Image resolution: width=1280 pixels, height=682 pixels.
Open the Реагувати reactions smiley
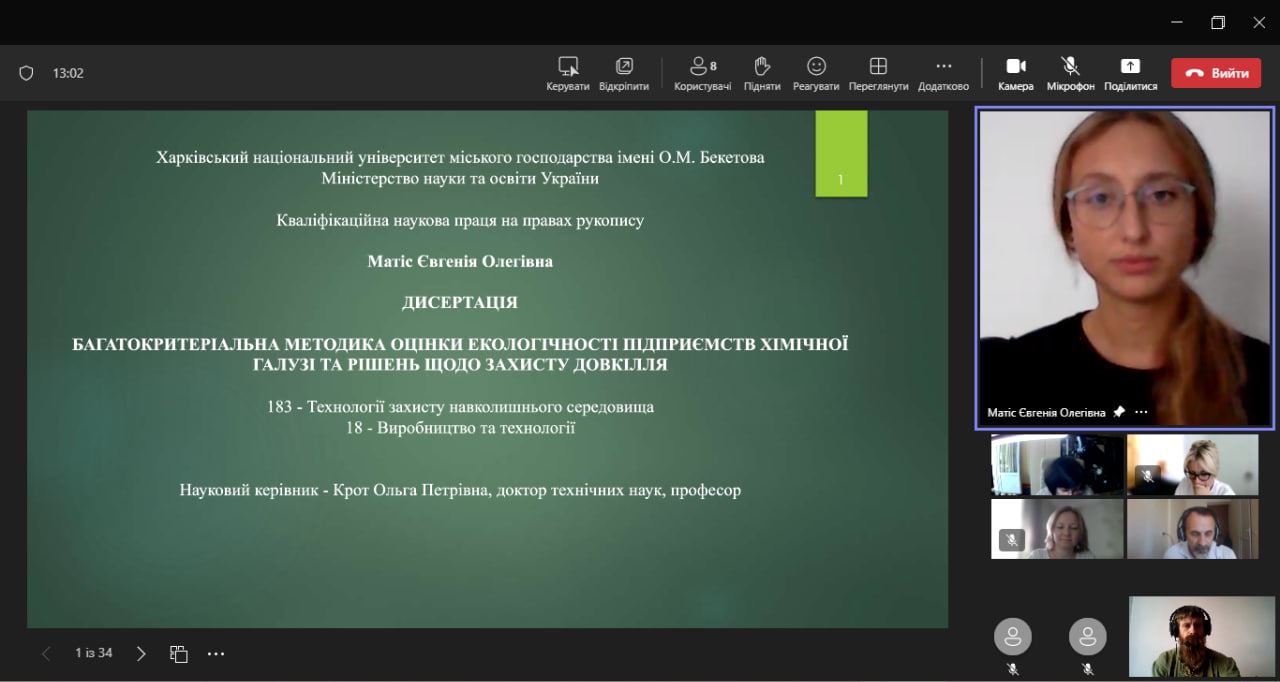pos(816,67)
